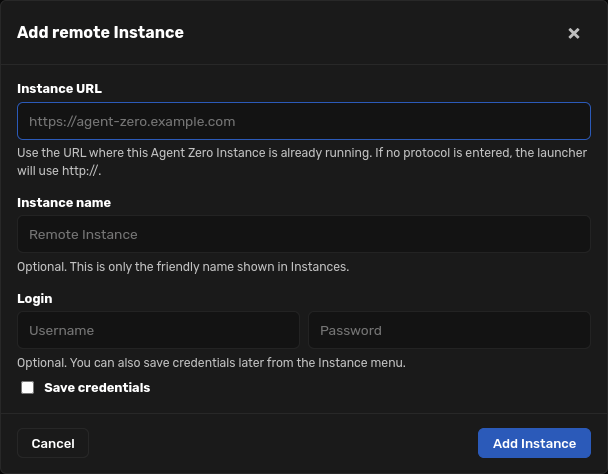The height and width of the screenshot is (474, 608).
Task: Enable the Save credentials checkbox
Action: [28, 387]
